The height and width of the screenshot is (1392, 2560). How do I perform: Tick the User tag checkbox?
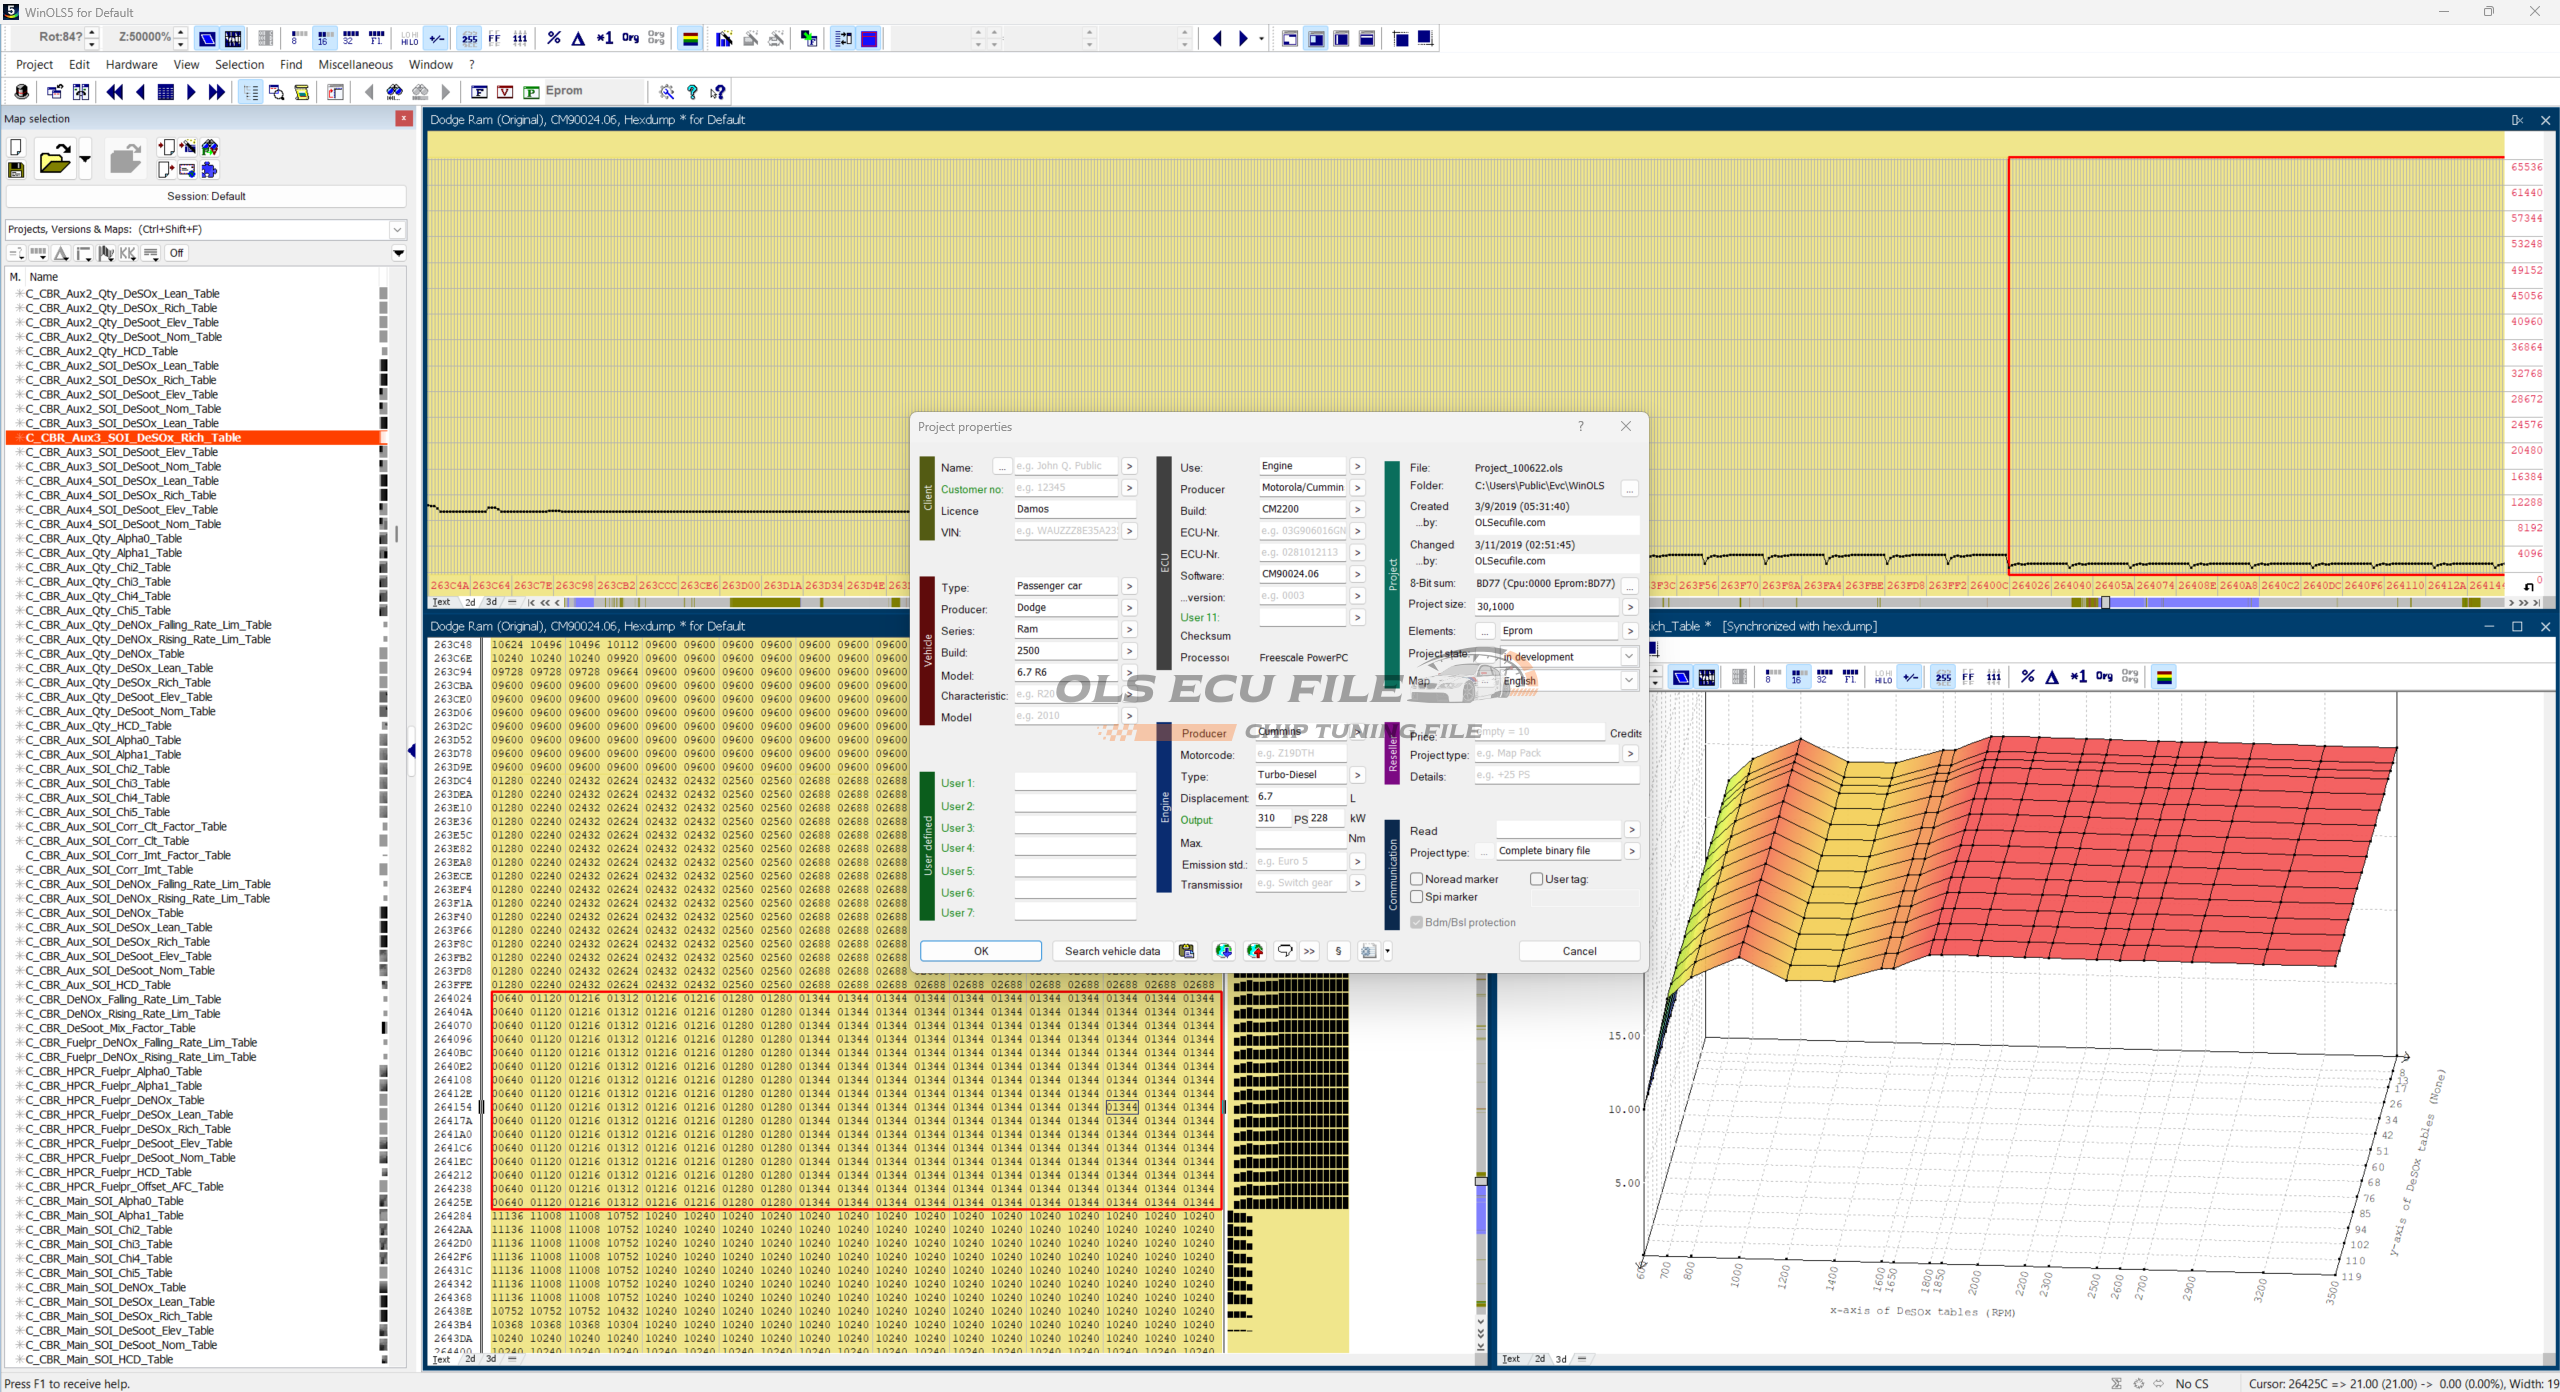pyautogui.click(x=1536, y=879)
